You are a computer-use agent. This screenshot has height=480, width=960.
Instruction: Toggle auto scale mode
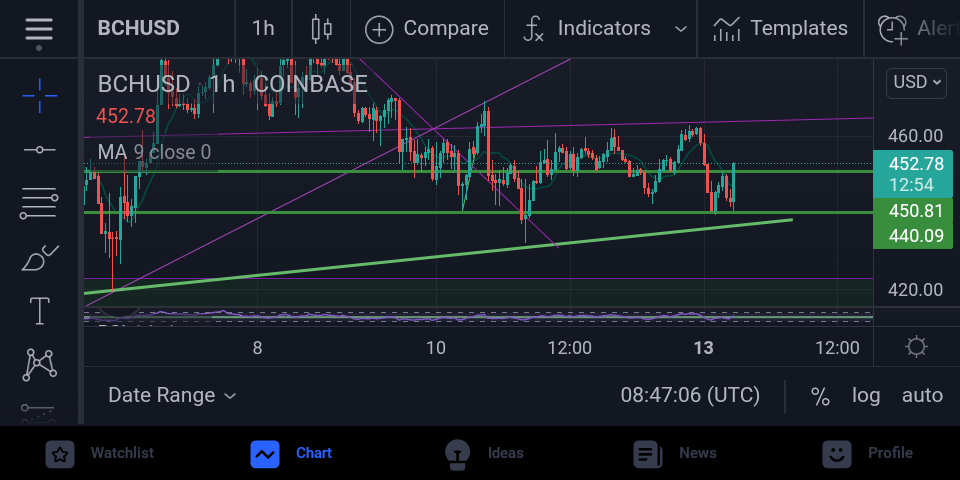[x=922, y=396]
